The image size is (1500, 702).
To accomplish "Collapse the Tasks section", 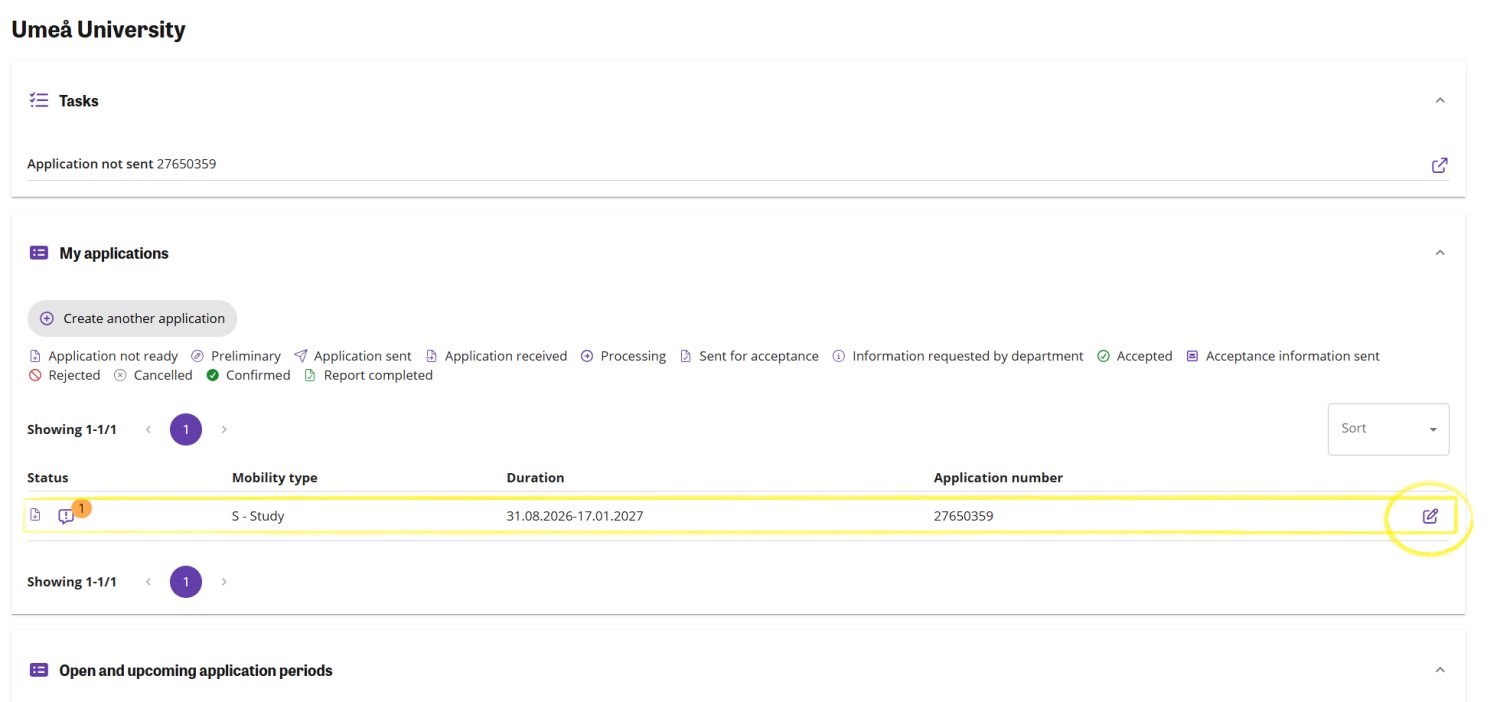I will click(x=1440, y=100).
